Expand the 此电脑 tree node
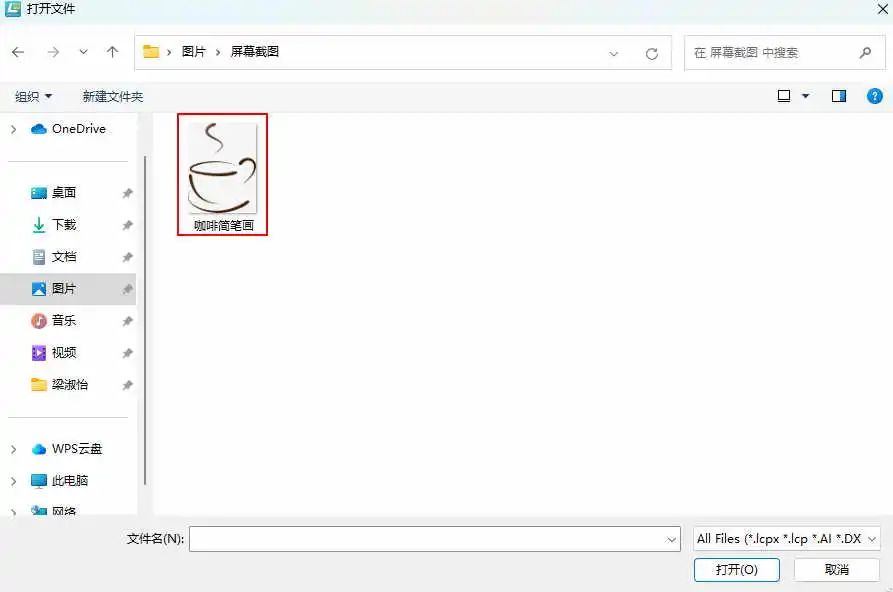This screenshot has width=893, height=592. pyautogui.click(x=13, y=481)
